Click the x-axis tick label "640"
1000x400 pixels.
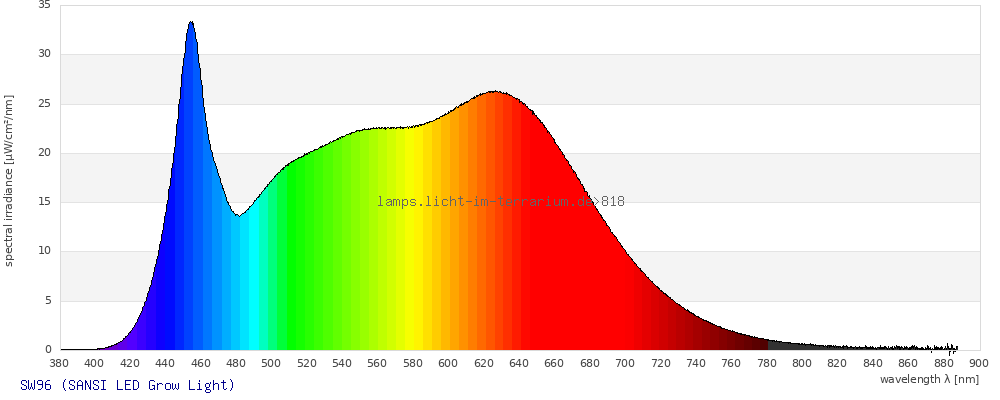coord(519,364)
